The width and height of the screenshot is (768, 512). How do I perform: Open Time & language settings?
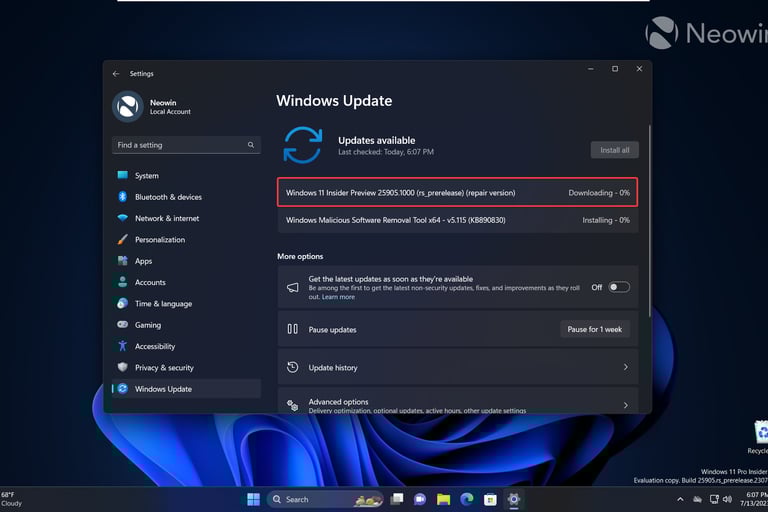186,303
